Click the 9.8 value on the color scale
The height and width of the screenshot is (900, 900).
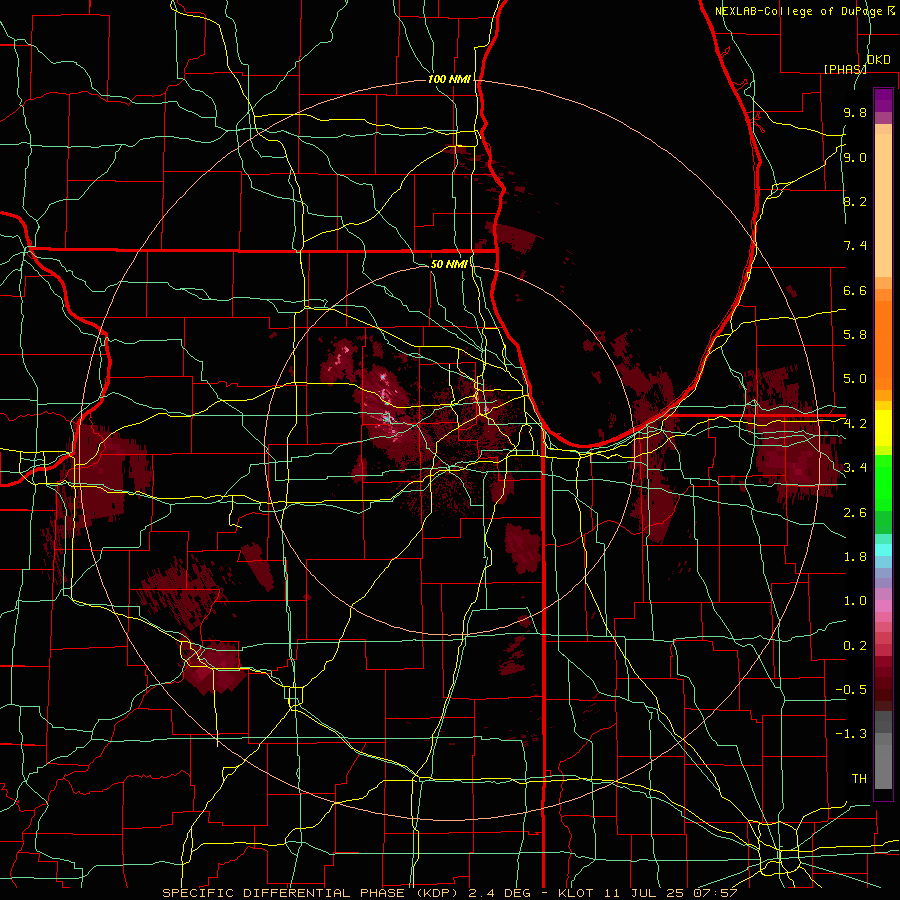pyautogui.click(x=855, y=112)
